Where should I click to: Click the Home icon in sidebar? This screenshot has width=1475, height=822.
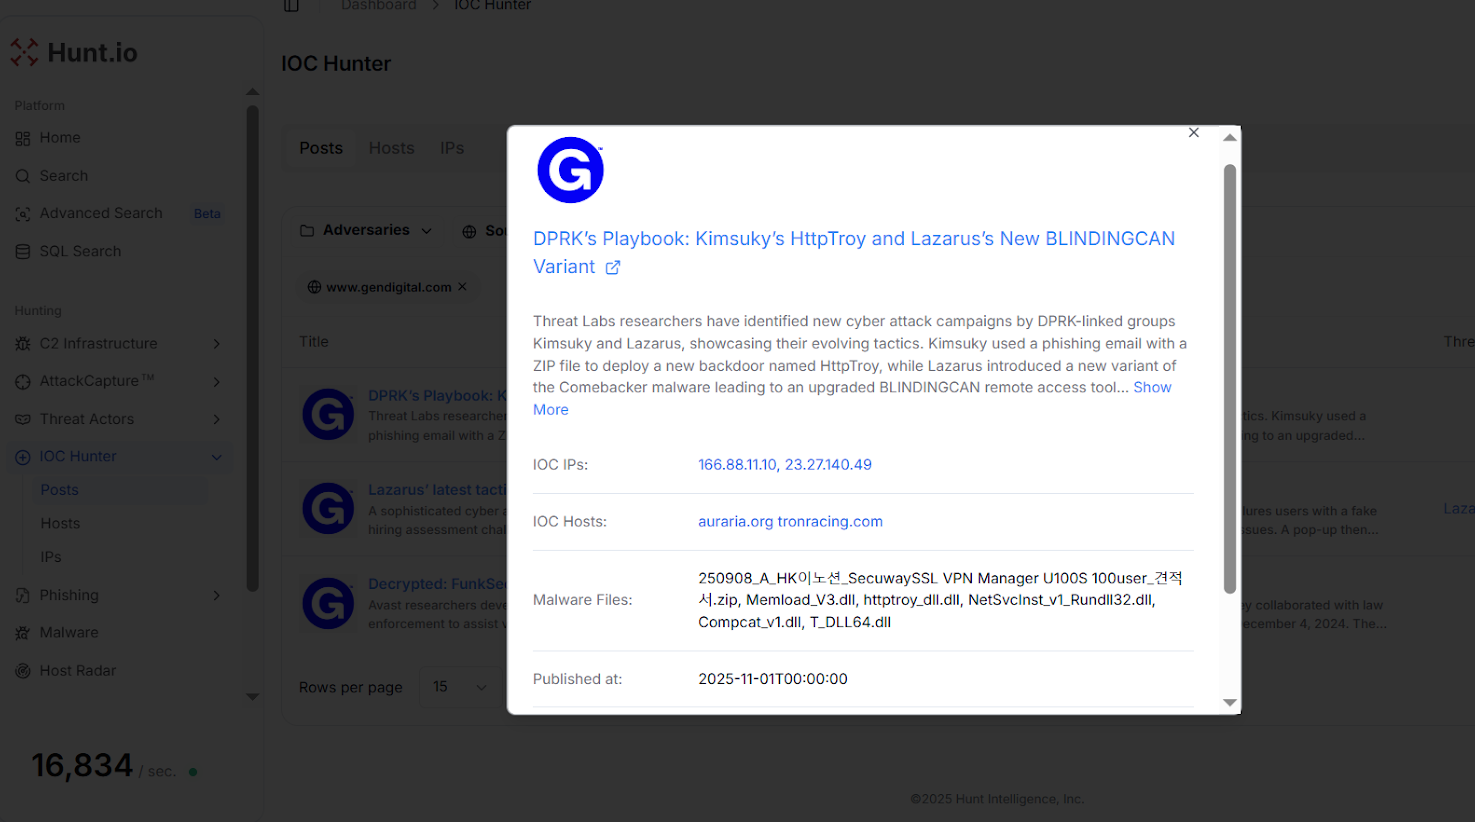click(x=22, y=138)
